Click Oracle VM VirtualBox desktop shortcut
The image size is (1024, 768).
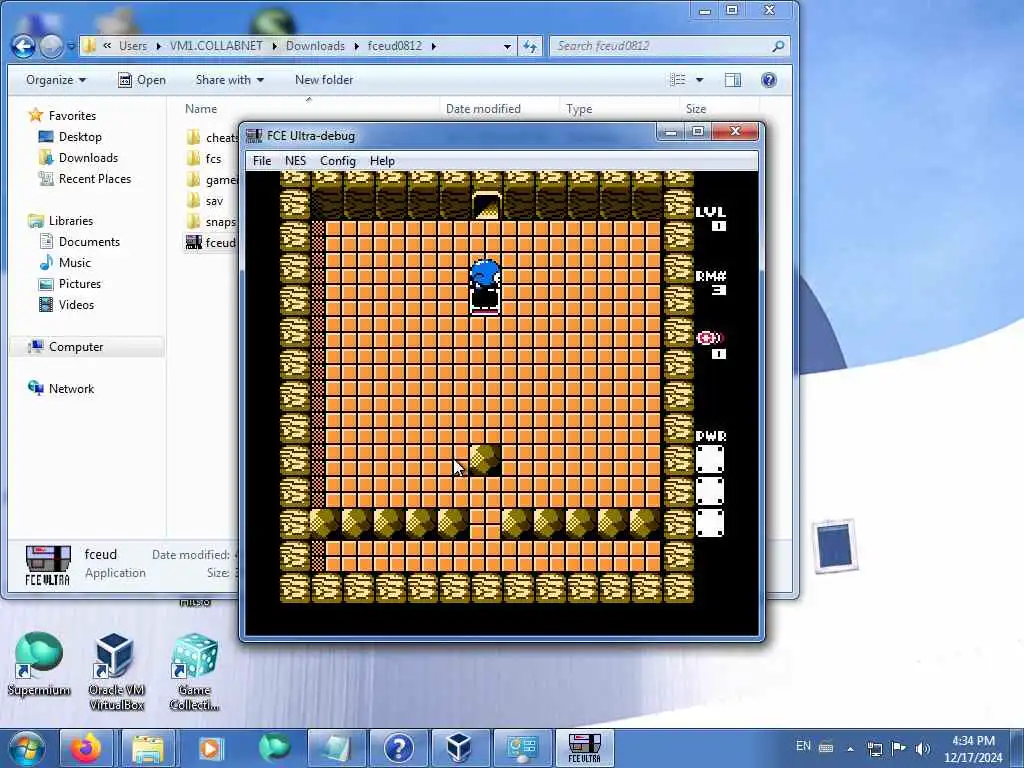[x=116, y=671]
